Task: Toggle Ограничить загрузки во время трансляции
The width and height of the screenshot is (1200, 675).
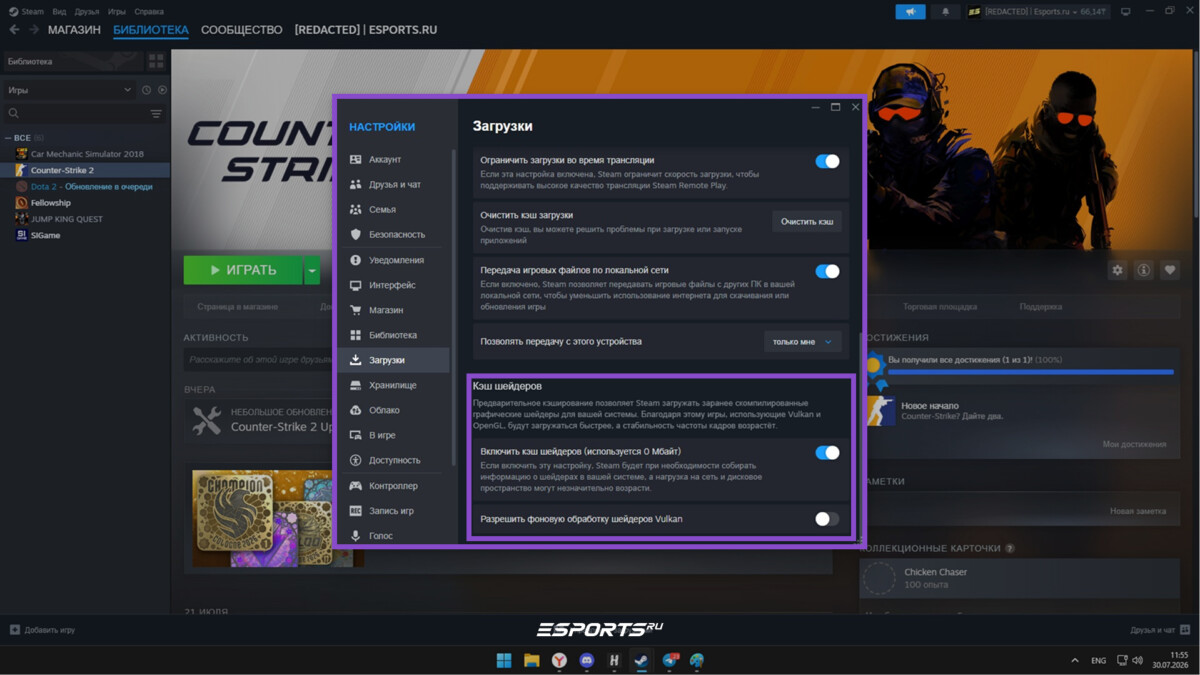Action: pyautogui.click(x=827, y=161)
